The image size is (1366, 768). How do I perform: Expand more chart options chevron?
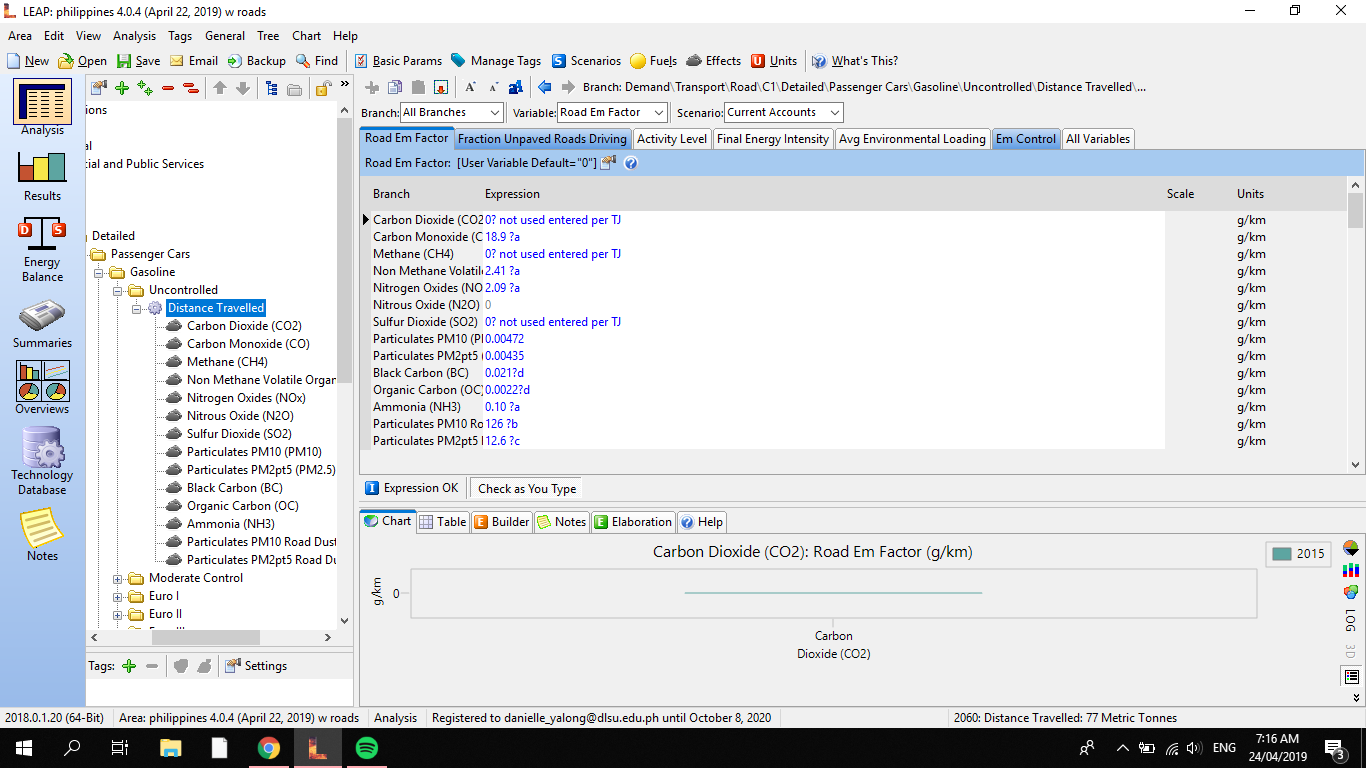click(x=1356, y=698)
